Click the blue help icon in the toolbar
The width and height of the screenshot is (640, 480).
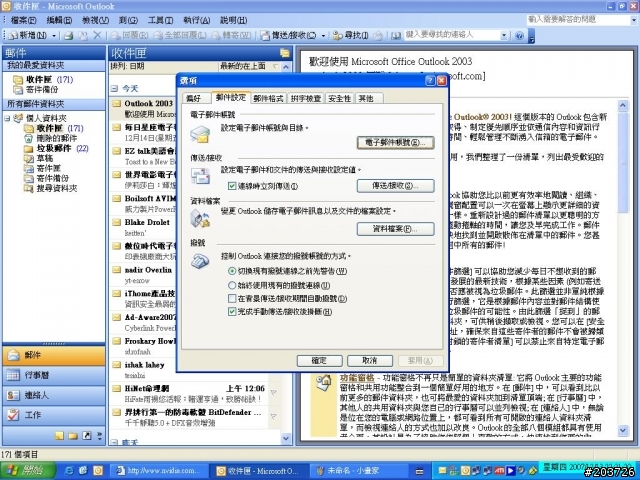pyautogui.click(x=519, y=36)
